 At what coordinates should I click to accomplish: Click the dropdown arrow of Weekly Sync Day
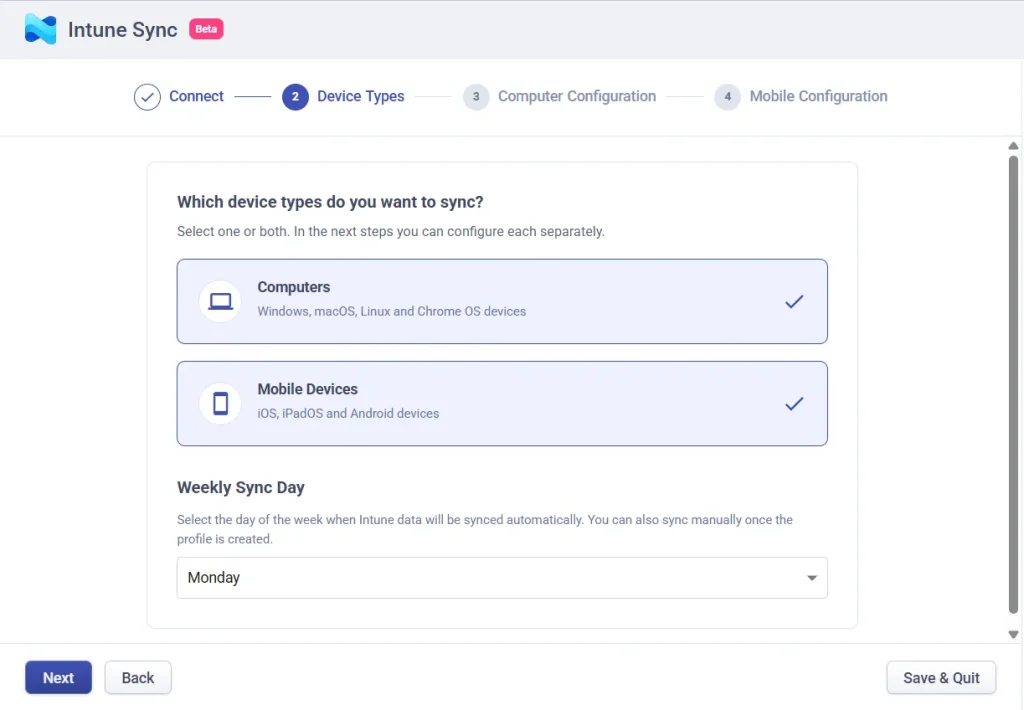click(x=812, y=577)
